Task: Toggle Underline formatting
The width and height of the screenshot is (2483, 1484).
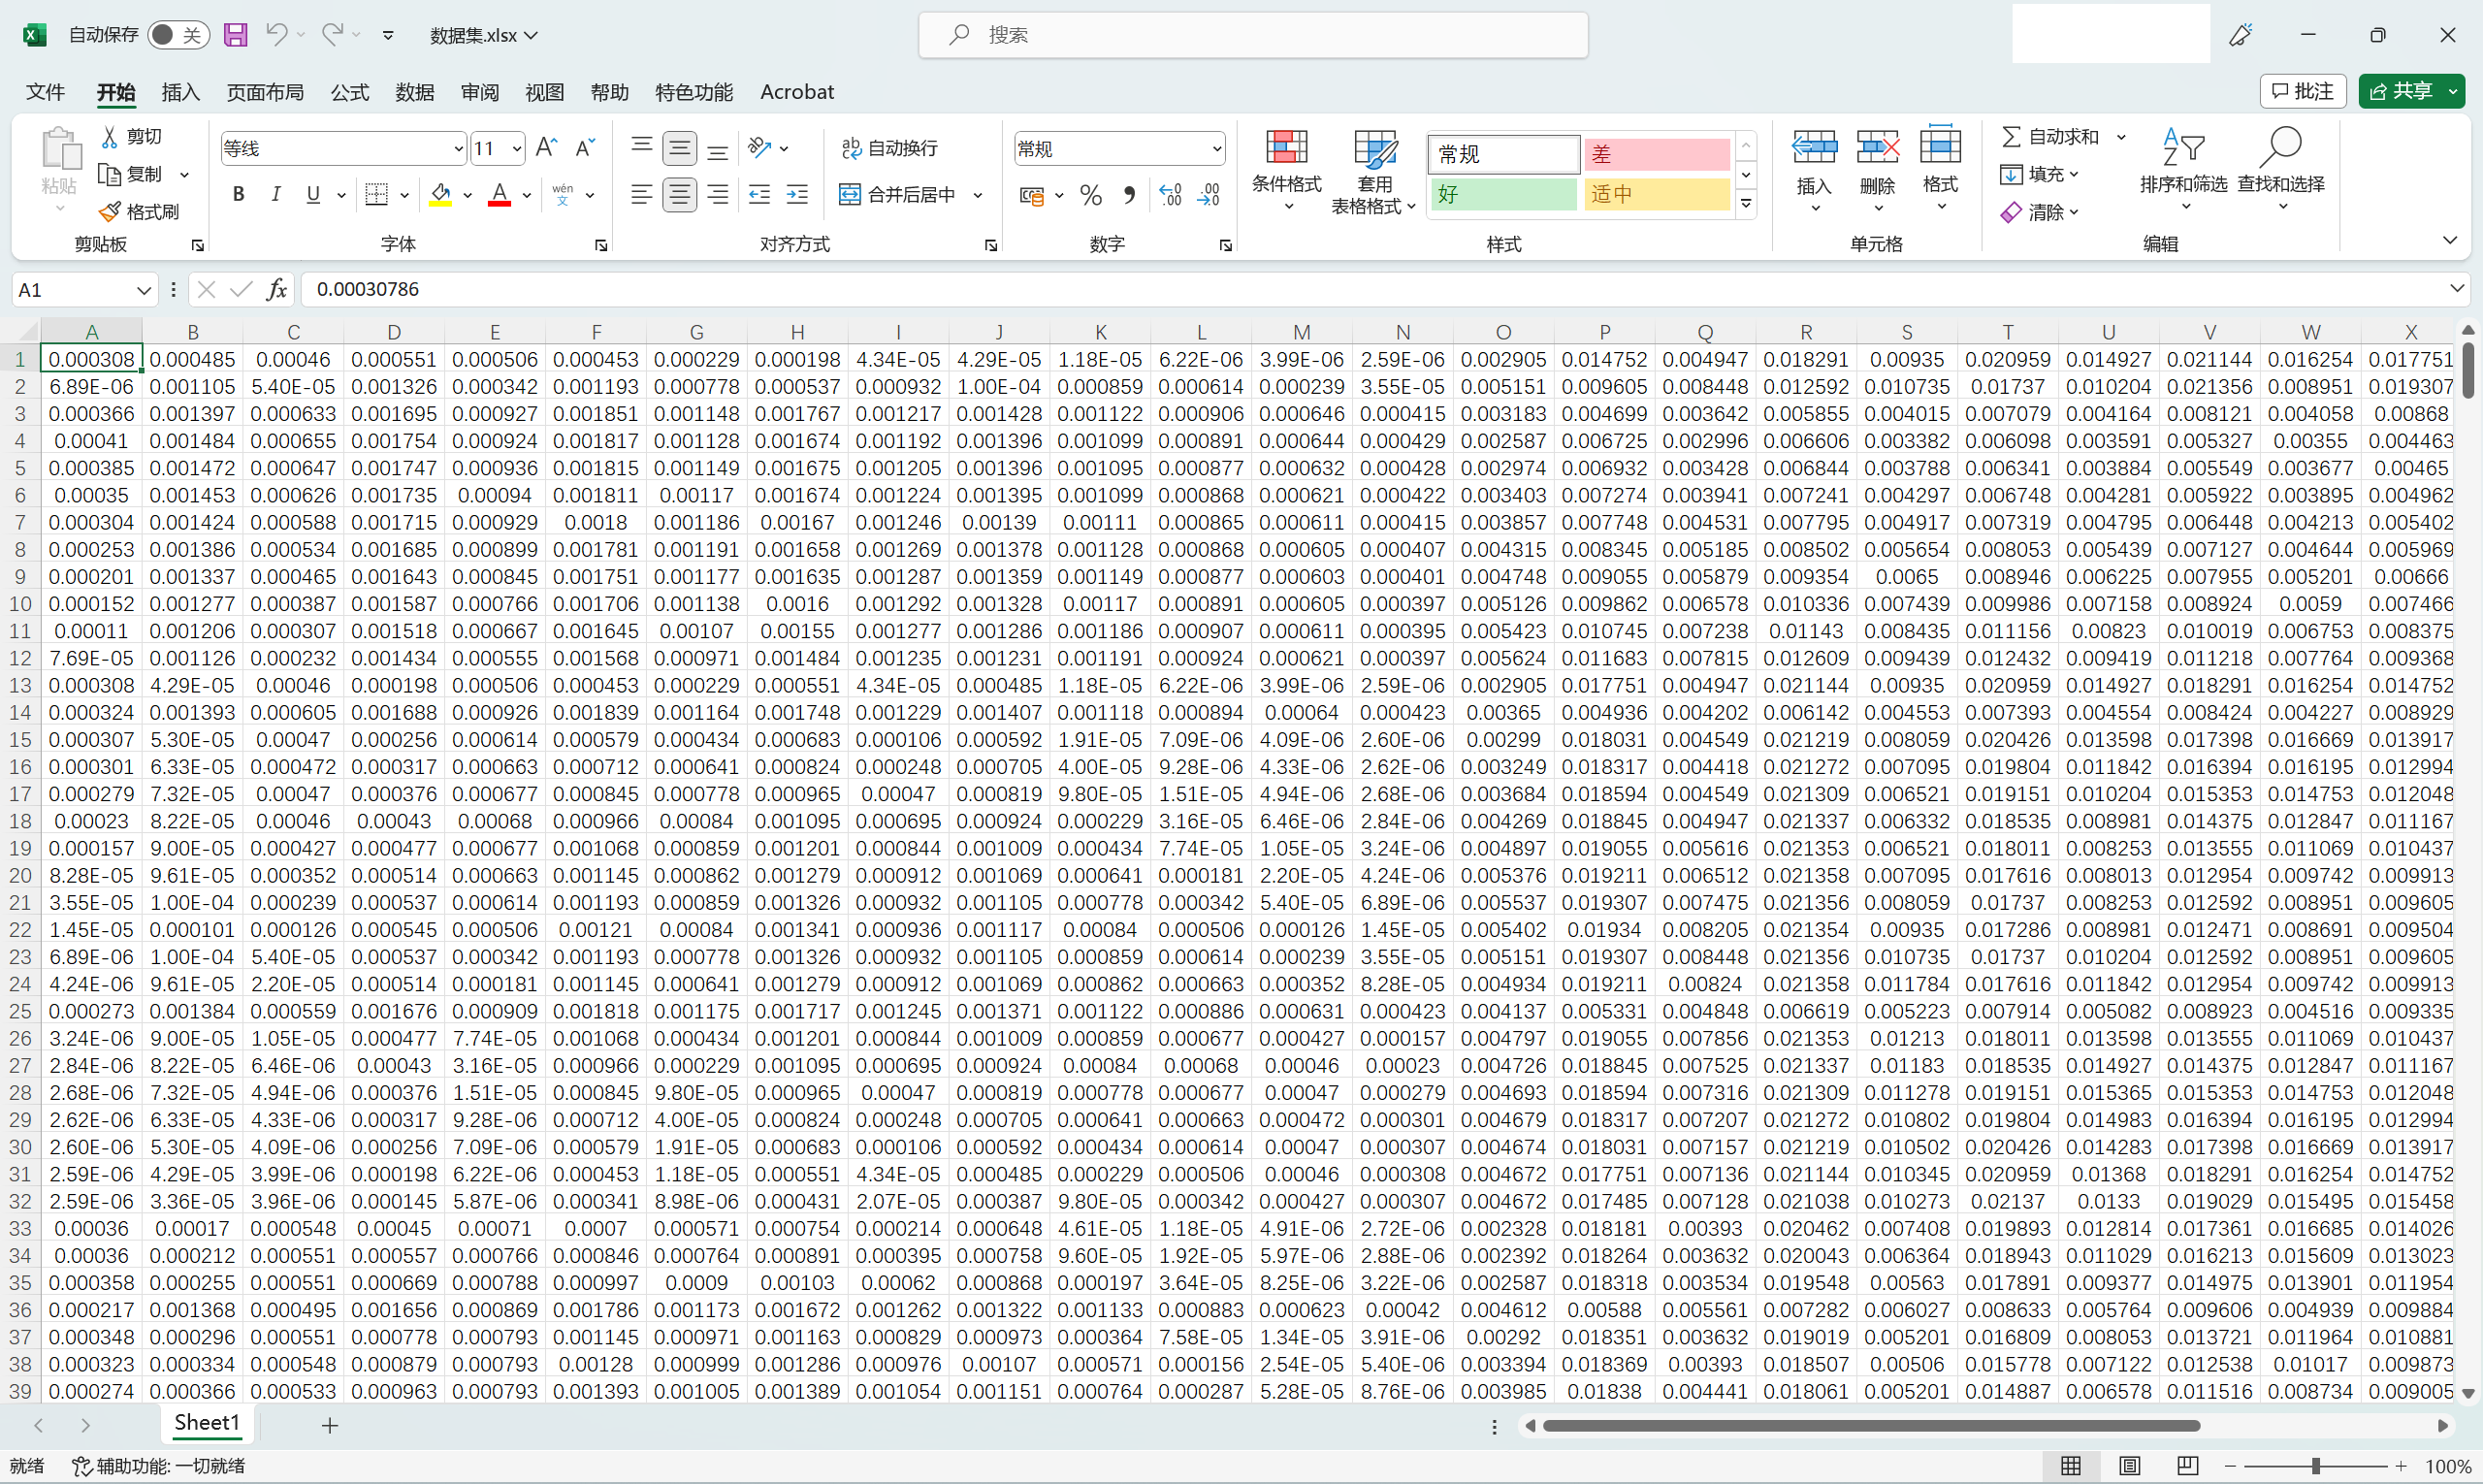Action: pos(313,194)
